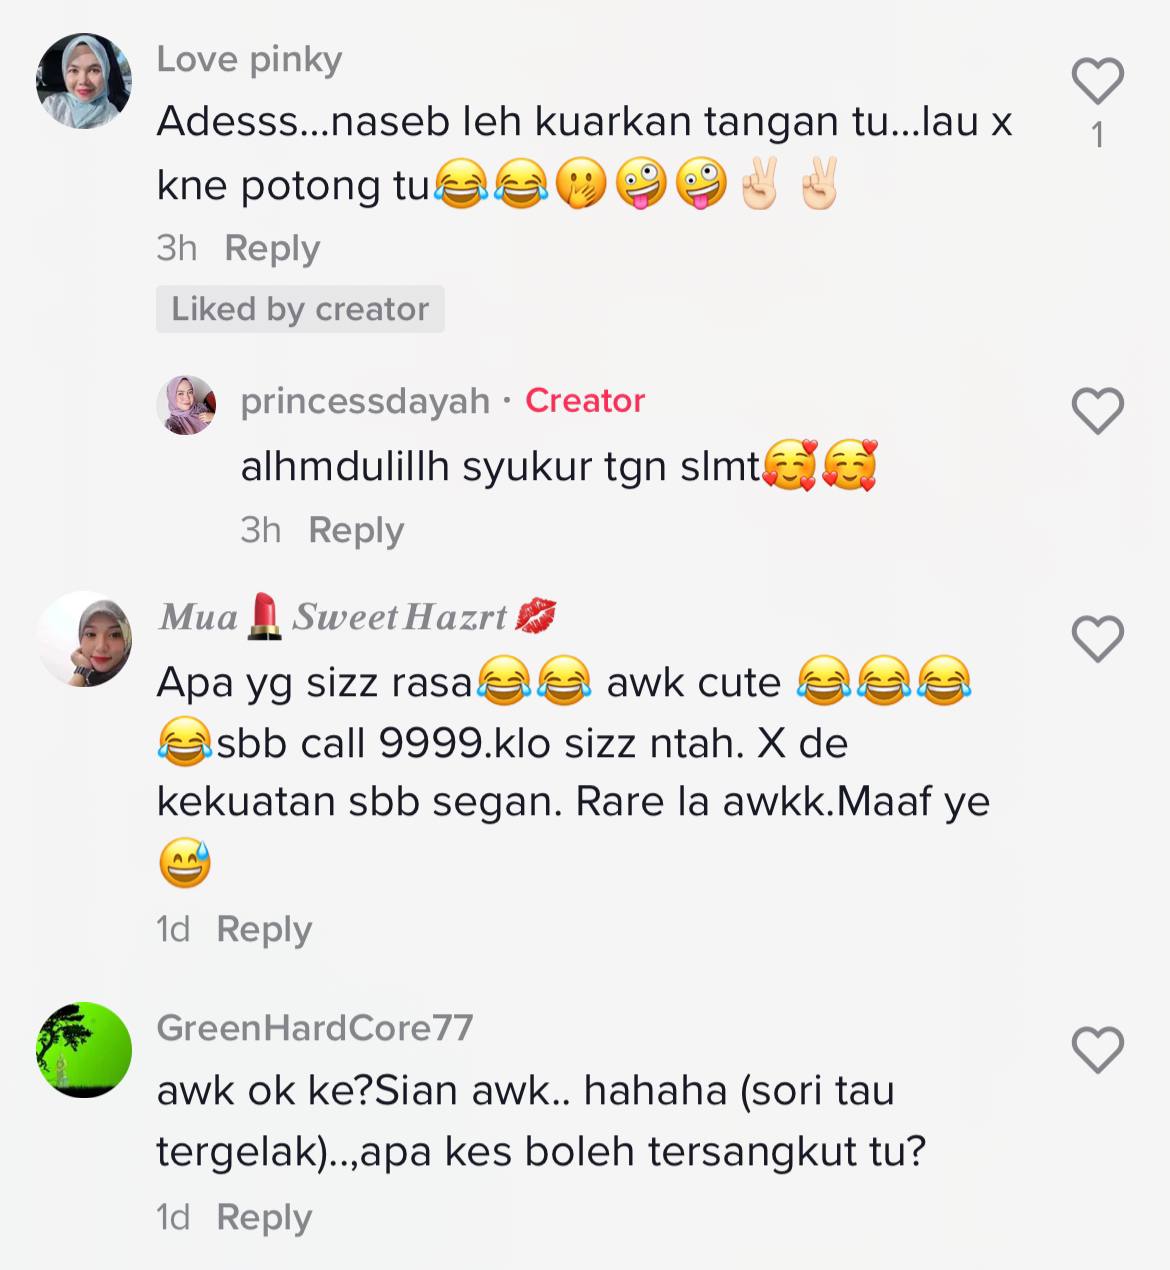Screen dimensions: 1170x1270
Task: Open Mua SweetHazrt's profile picture
Action: pyautogui.click(x=84, y=639)
